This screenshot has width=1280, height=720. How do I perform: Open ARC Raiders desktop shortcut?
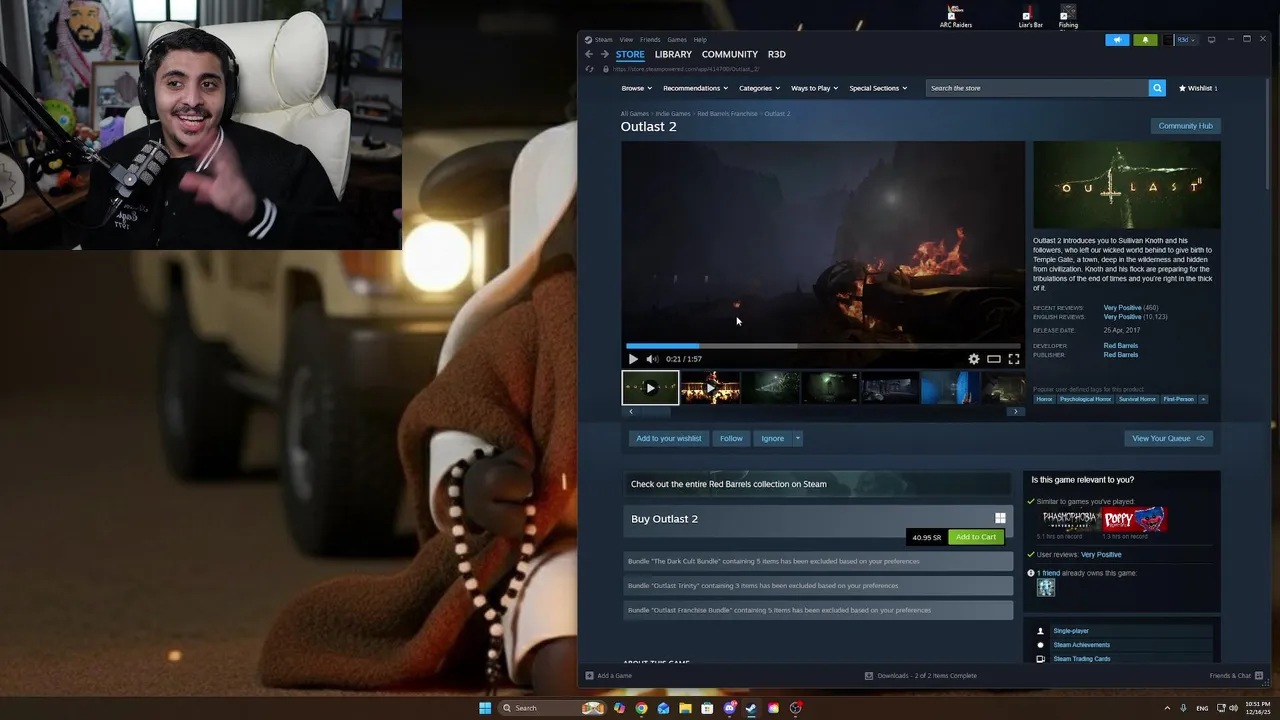pos(955,16)
